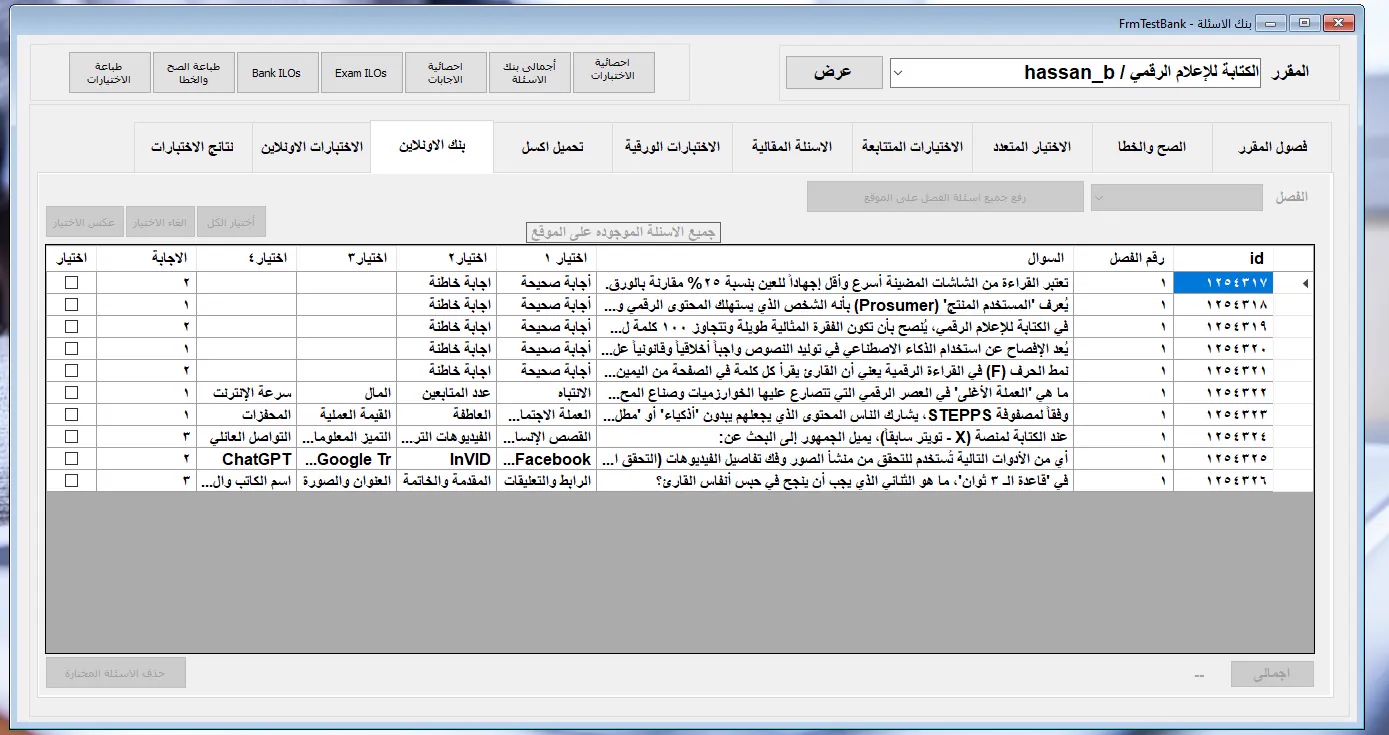This screenshot has height=735, width=1389.
Task: Tick the checkbox for question ١٢٥٤٣٢٠
Action: [71, 348]
